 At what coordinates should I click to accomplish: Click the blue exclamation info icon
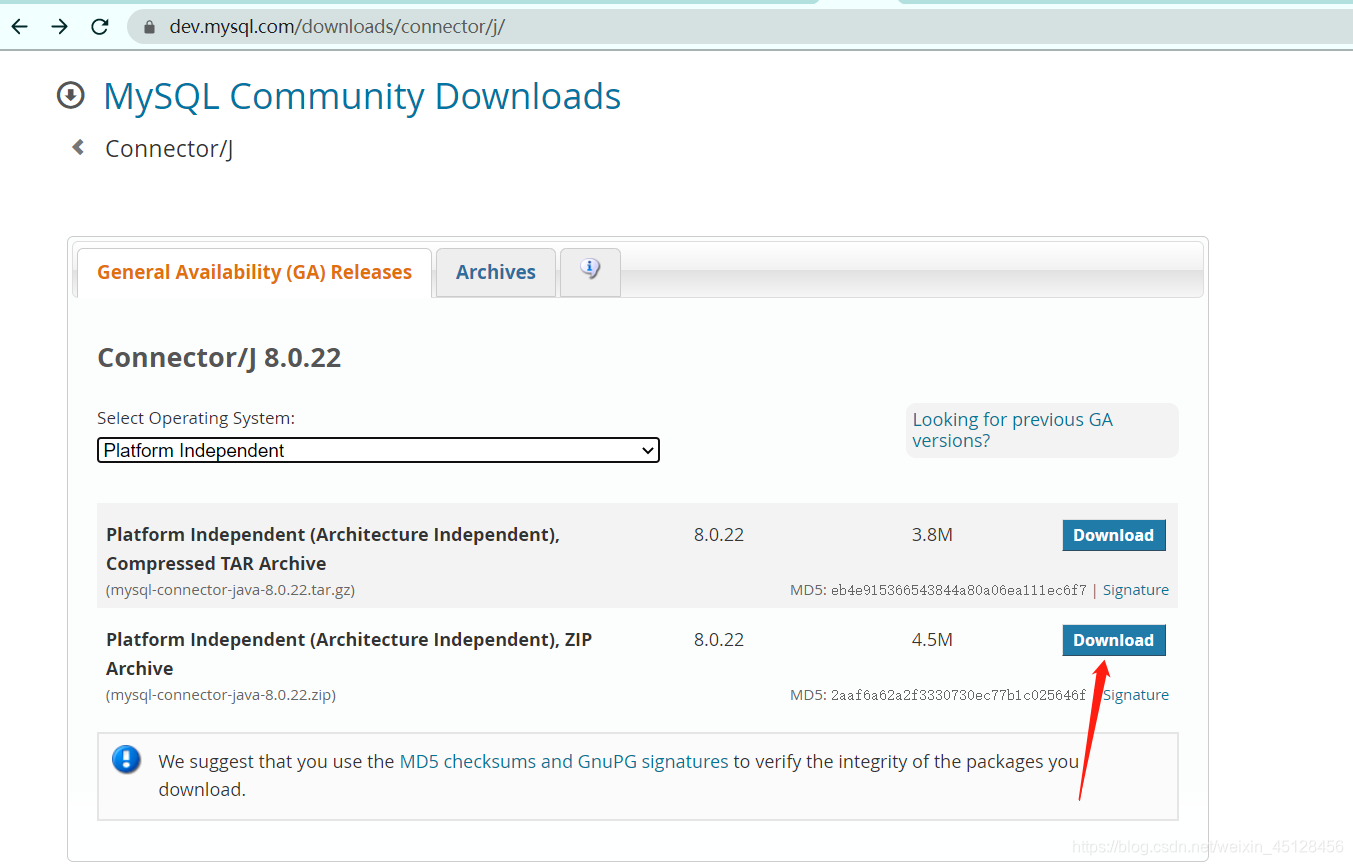(x=126, y=759)
